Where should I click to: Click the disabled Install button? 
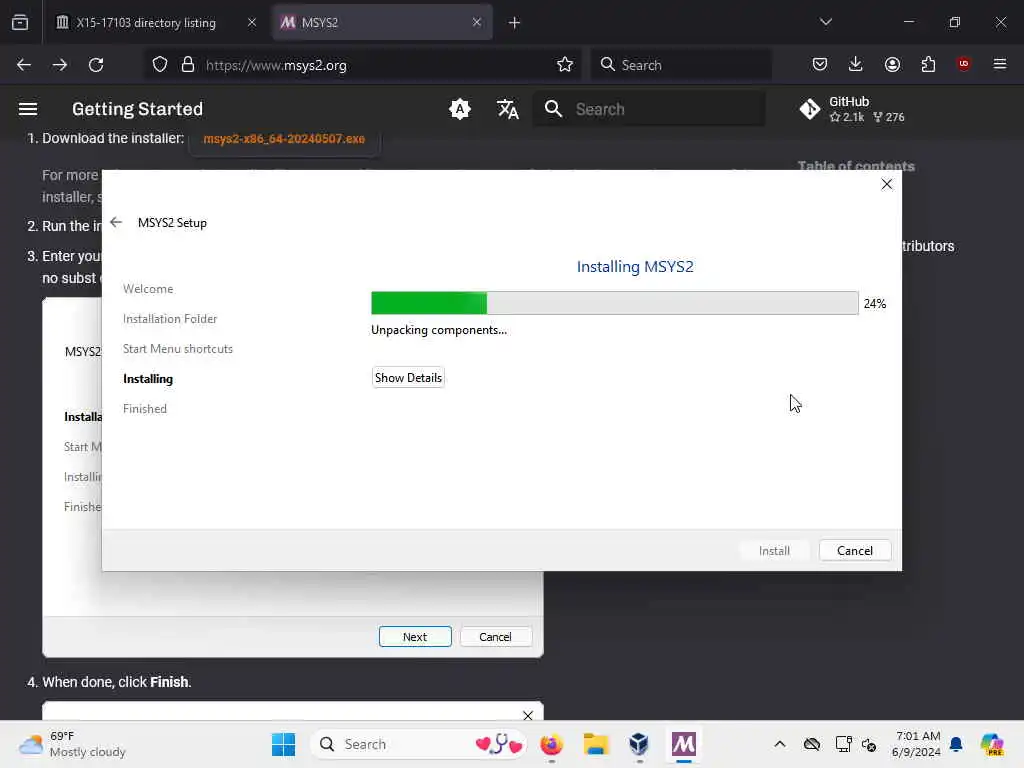coord(774,551)
